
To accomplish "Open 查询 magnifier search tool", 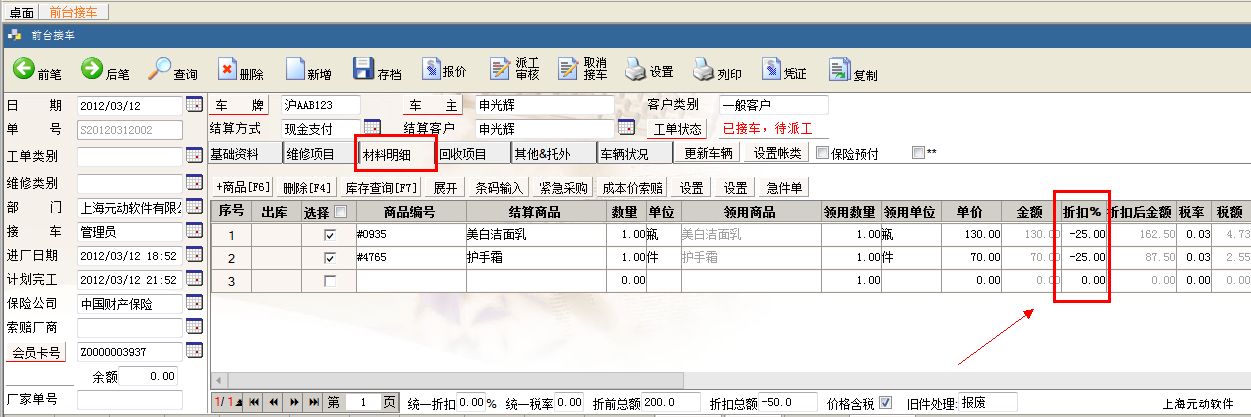I will click(x=160, y=69).
